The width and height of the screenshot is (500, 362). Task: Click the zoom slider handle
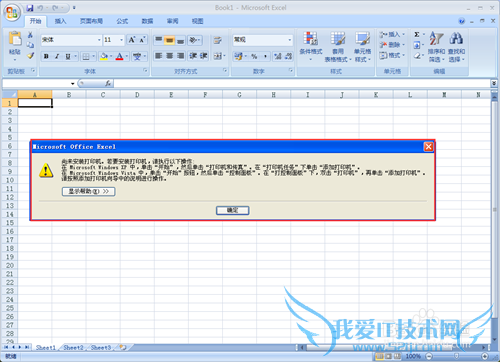tap(456, 356)
